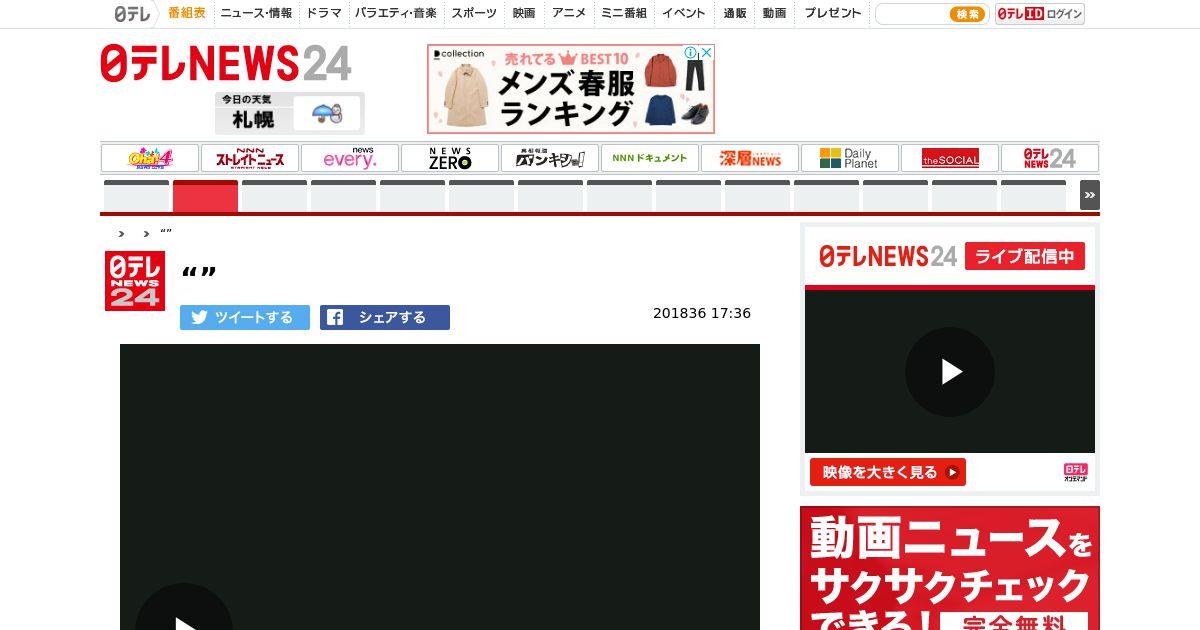The image size is (1200, 630).
Task: Click the orange 検索 search button
Action: pyautogui.click(x=967, y=14)
